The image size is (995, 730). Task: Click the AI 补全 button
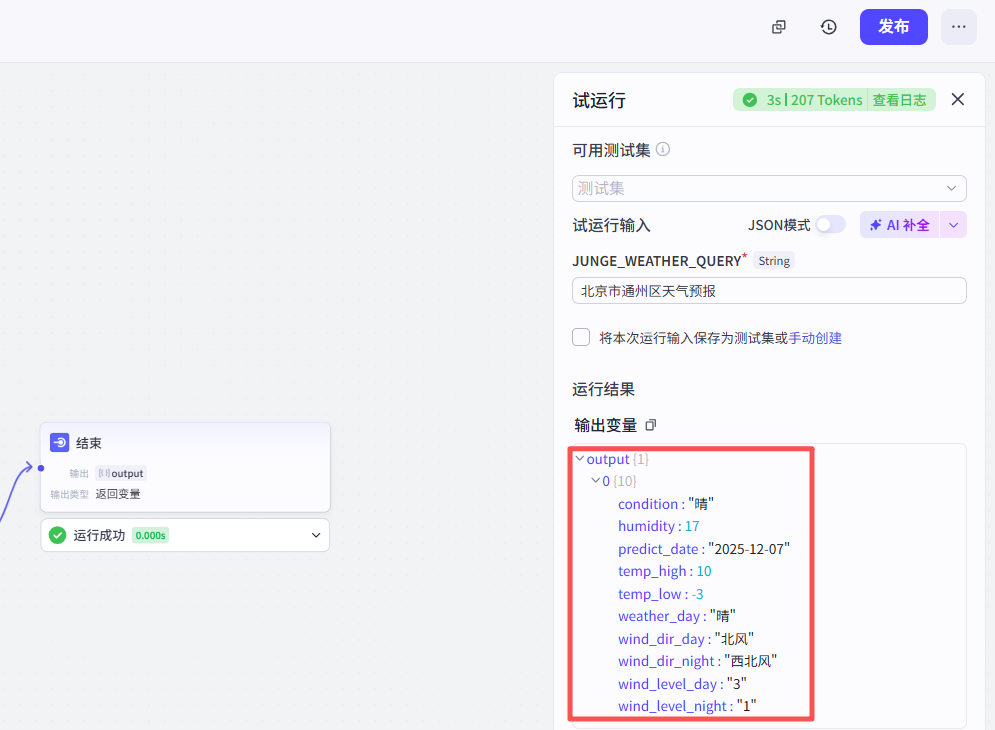899,225
